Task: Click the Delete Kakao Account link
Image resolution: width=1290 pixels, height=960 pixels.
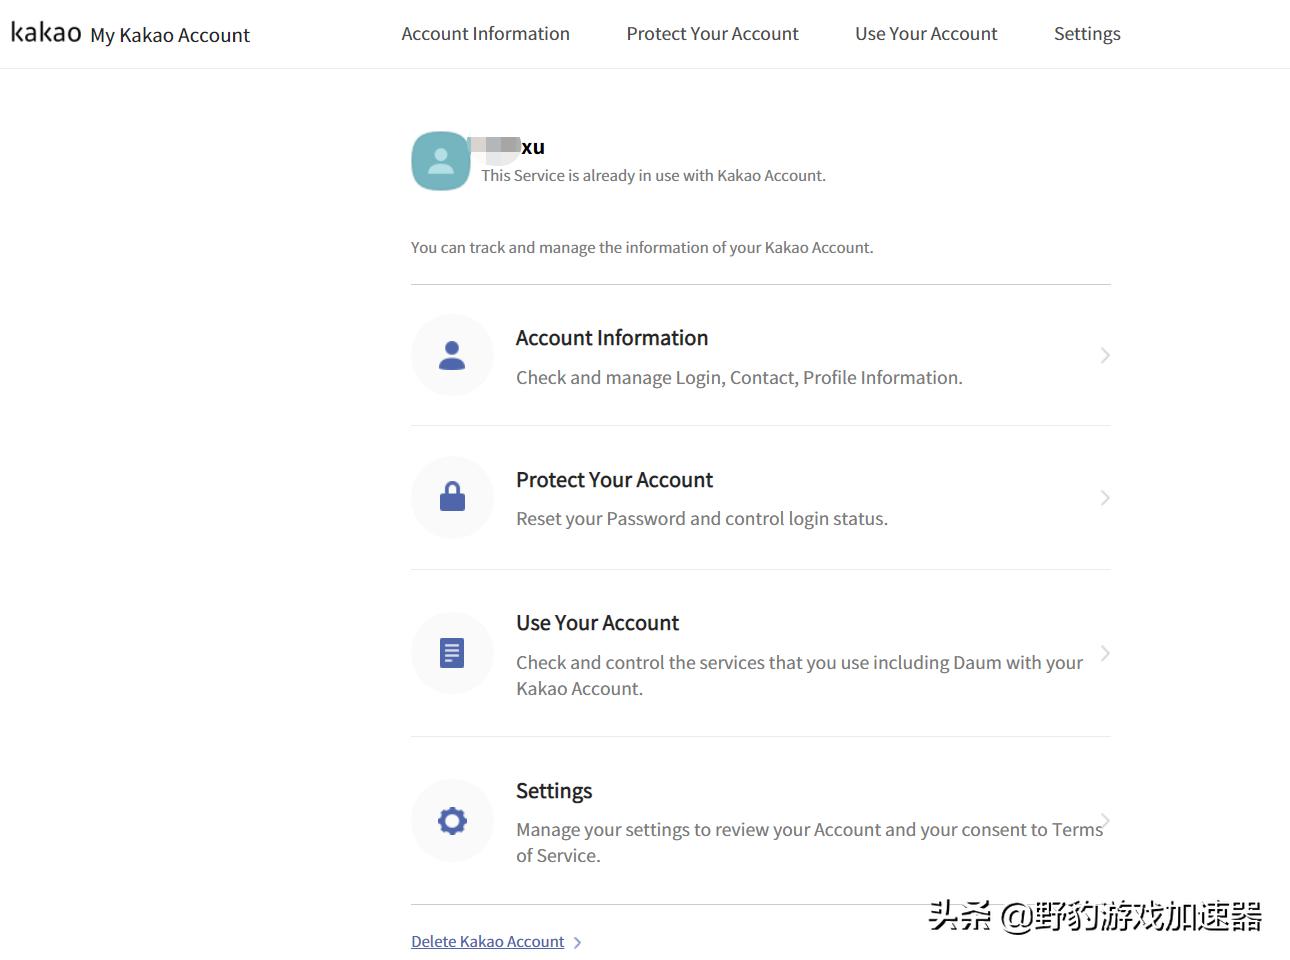Action: pos(488,941)
